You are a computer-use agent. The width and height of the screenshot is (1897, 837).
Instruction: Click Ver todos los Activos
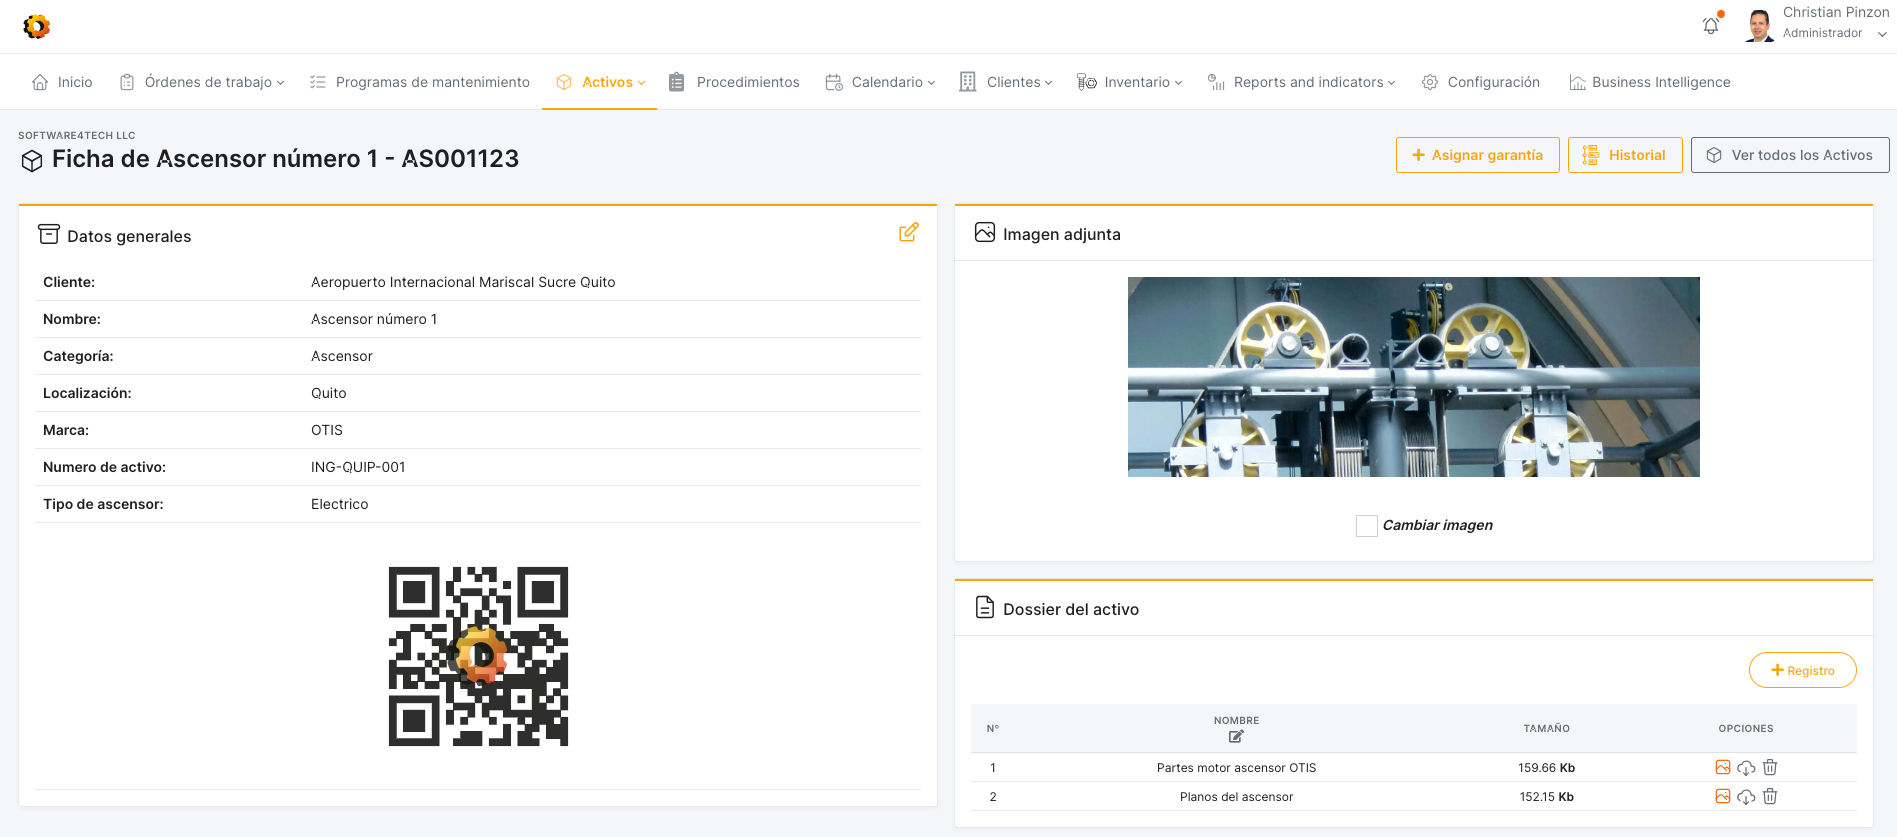(1790, 155)
